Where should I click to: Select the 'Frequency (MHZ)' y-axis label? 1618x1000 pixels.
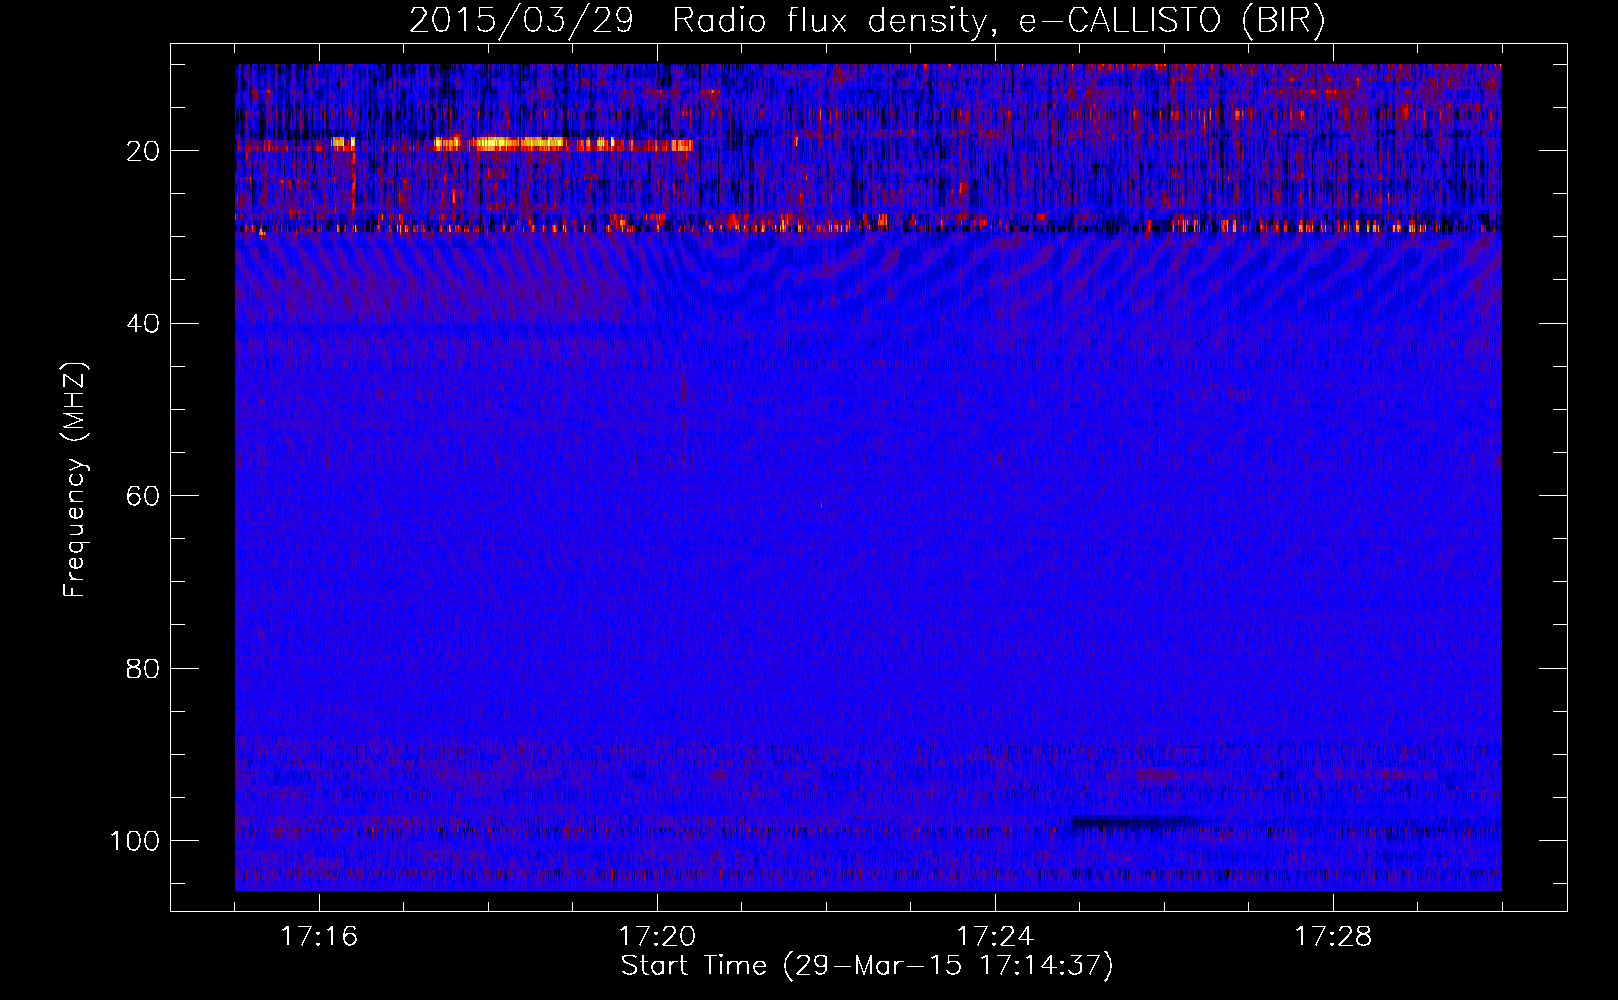(x=75, y=480)
